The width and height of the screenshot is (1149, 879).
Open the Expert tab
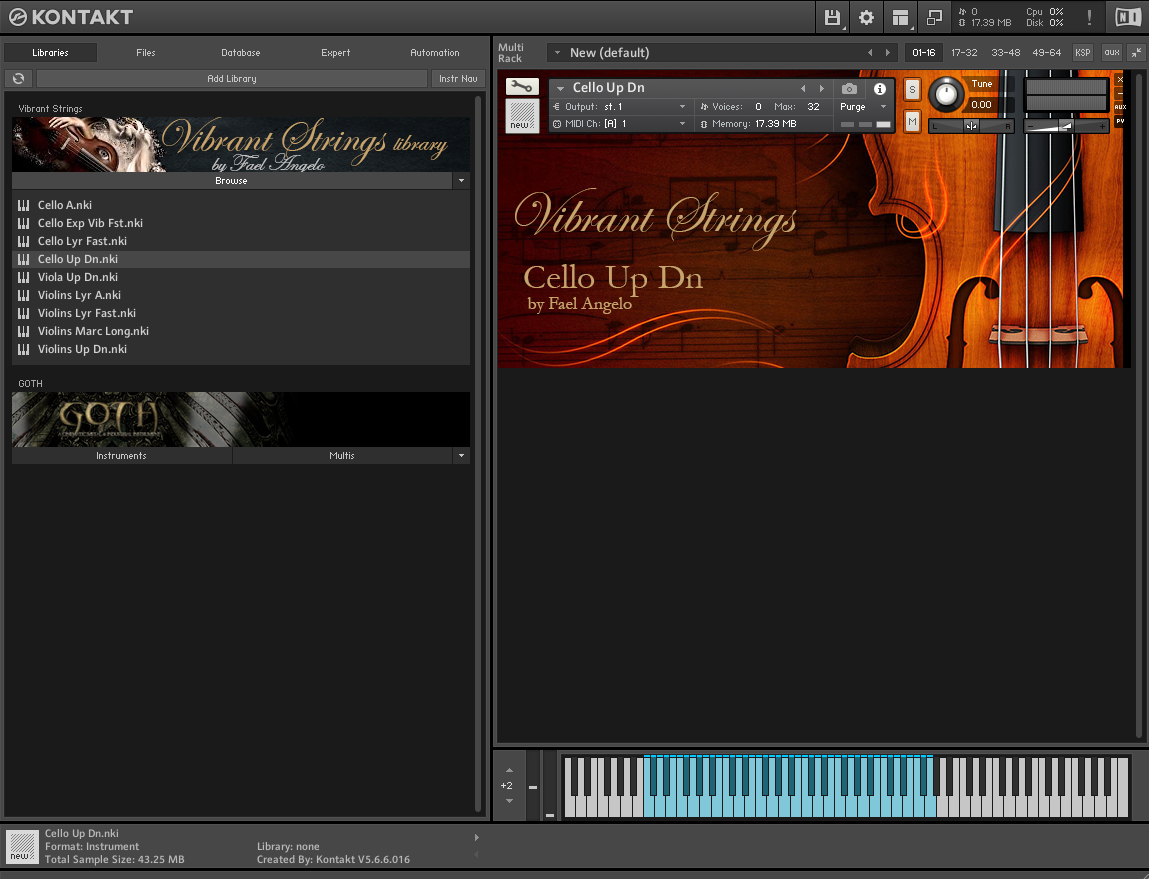click(336, 53)
